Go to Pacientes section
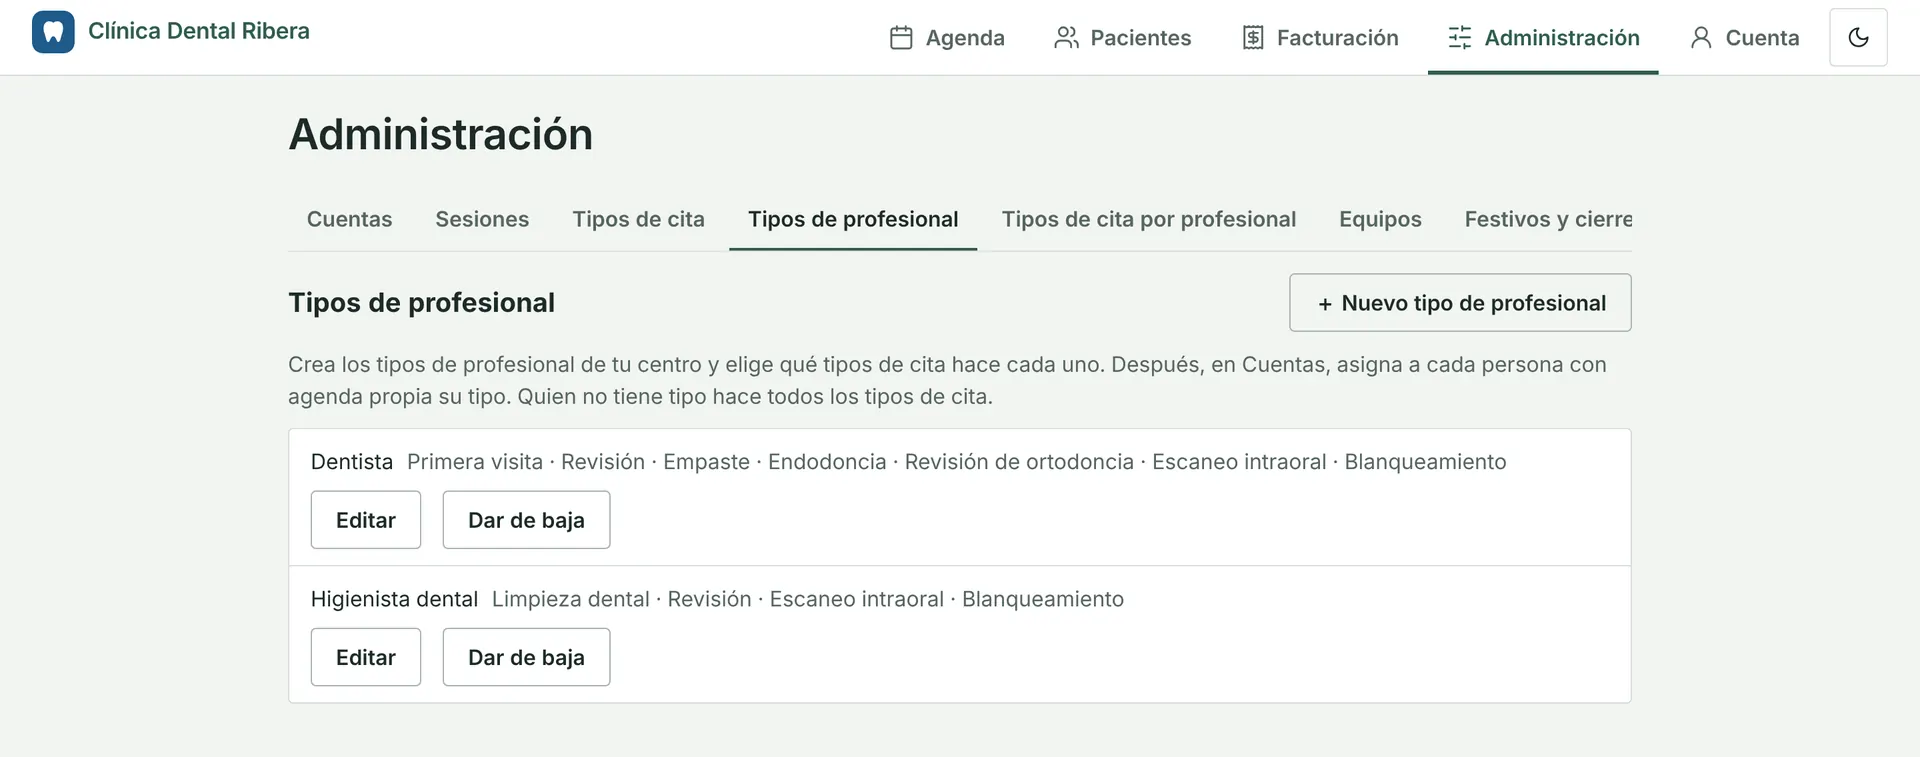This screenshot has width=1920, height=757. (1123, 38)
